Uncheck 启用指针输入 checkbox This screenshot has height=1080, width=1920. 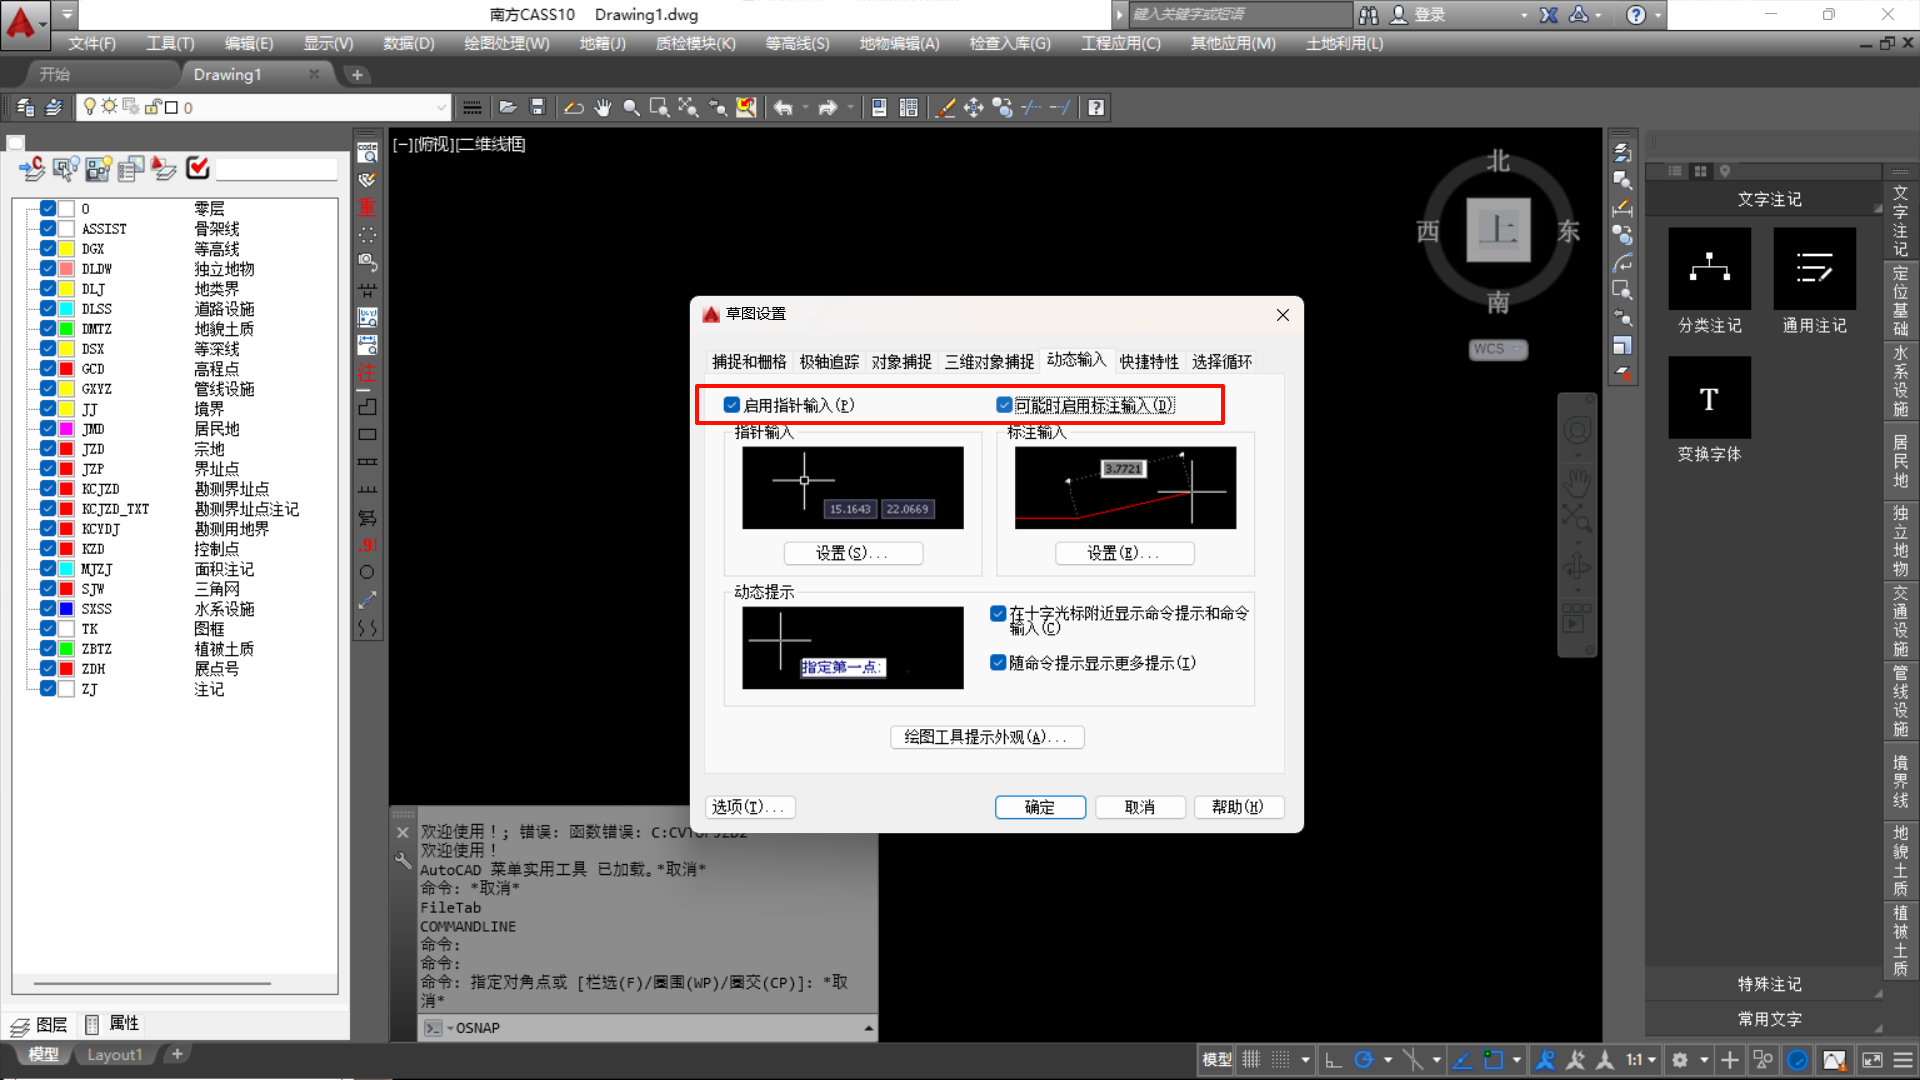(732, 405)
